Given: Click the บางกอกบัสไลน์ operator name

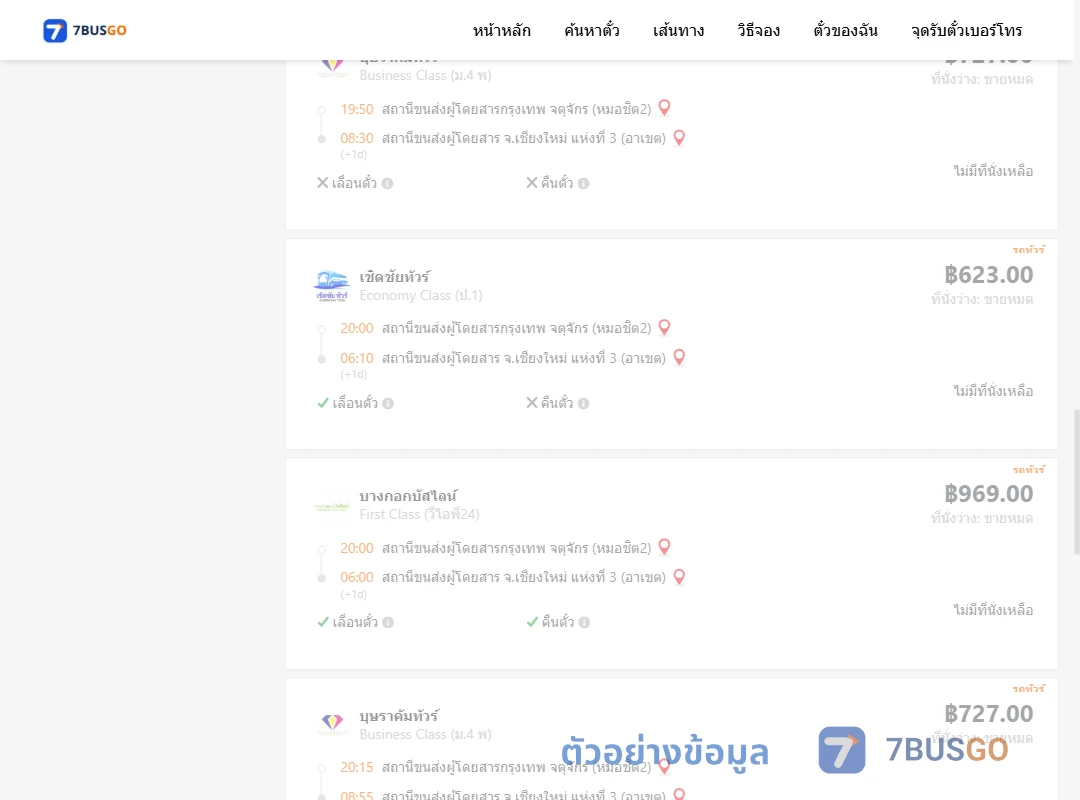Looking at the screenshot, I should 408,496.
